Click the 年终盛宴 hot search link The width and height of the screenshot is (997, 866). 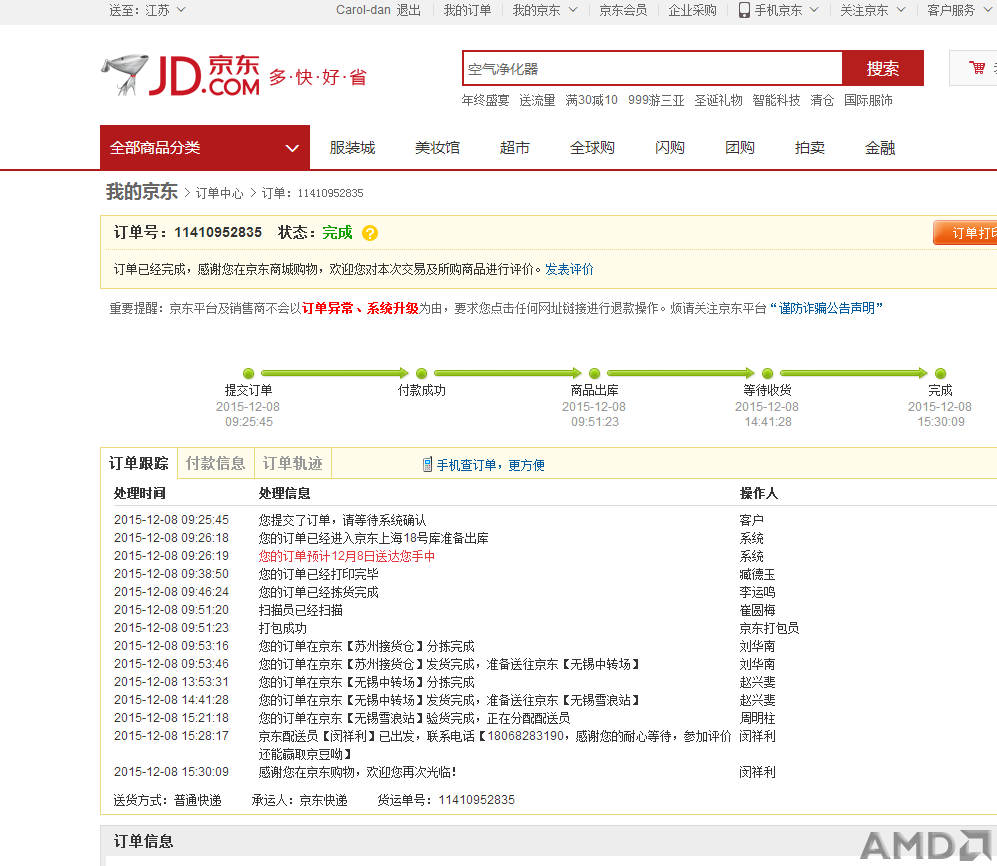click(485, 100)
